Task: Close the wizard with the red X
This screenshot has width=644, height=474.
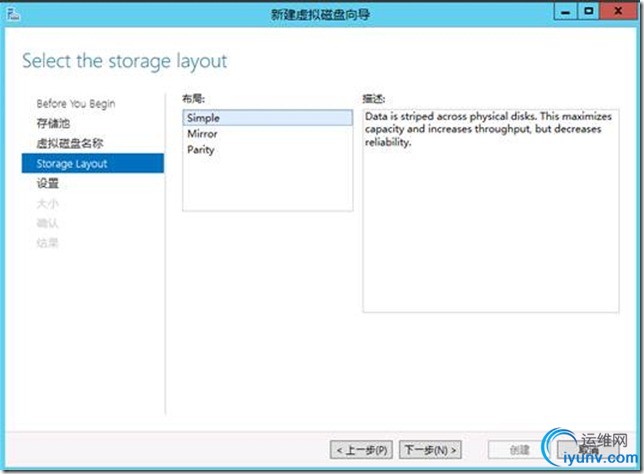Action: [618, 11]
